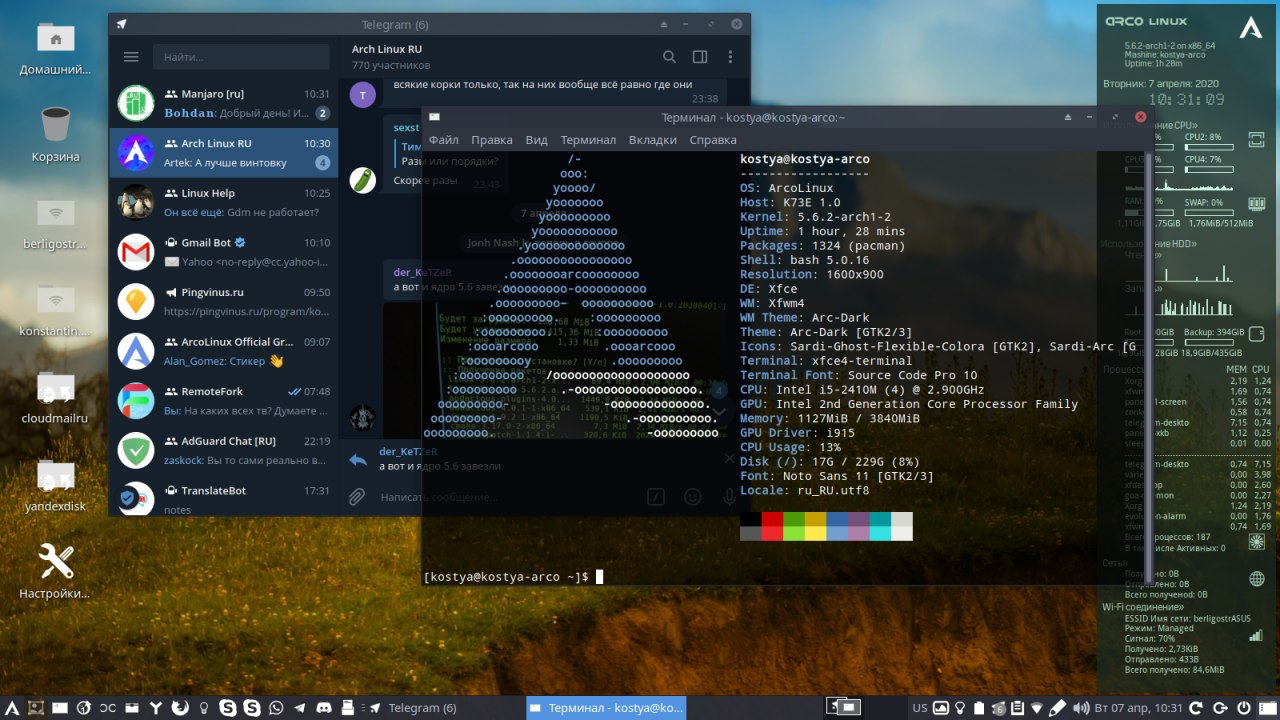This screenshot has height=720, width=1280.
Task: Open the emoji picker in Telegram message box
Action: [x=692, y=496]
